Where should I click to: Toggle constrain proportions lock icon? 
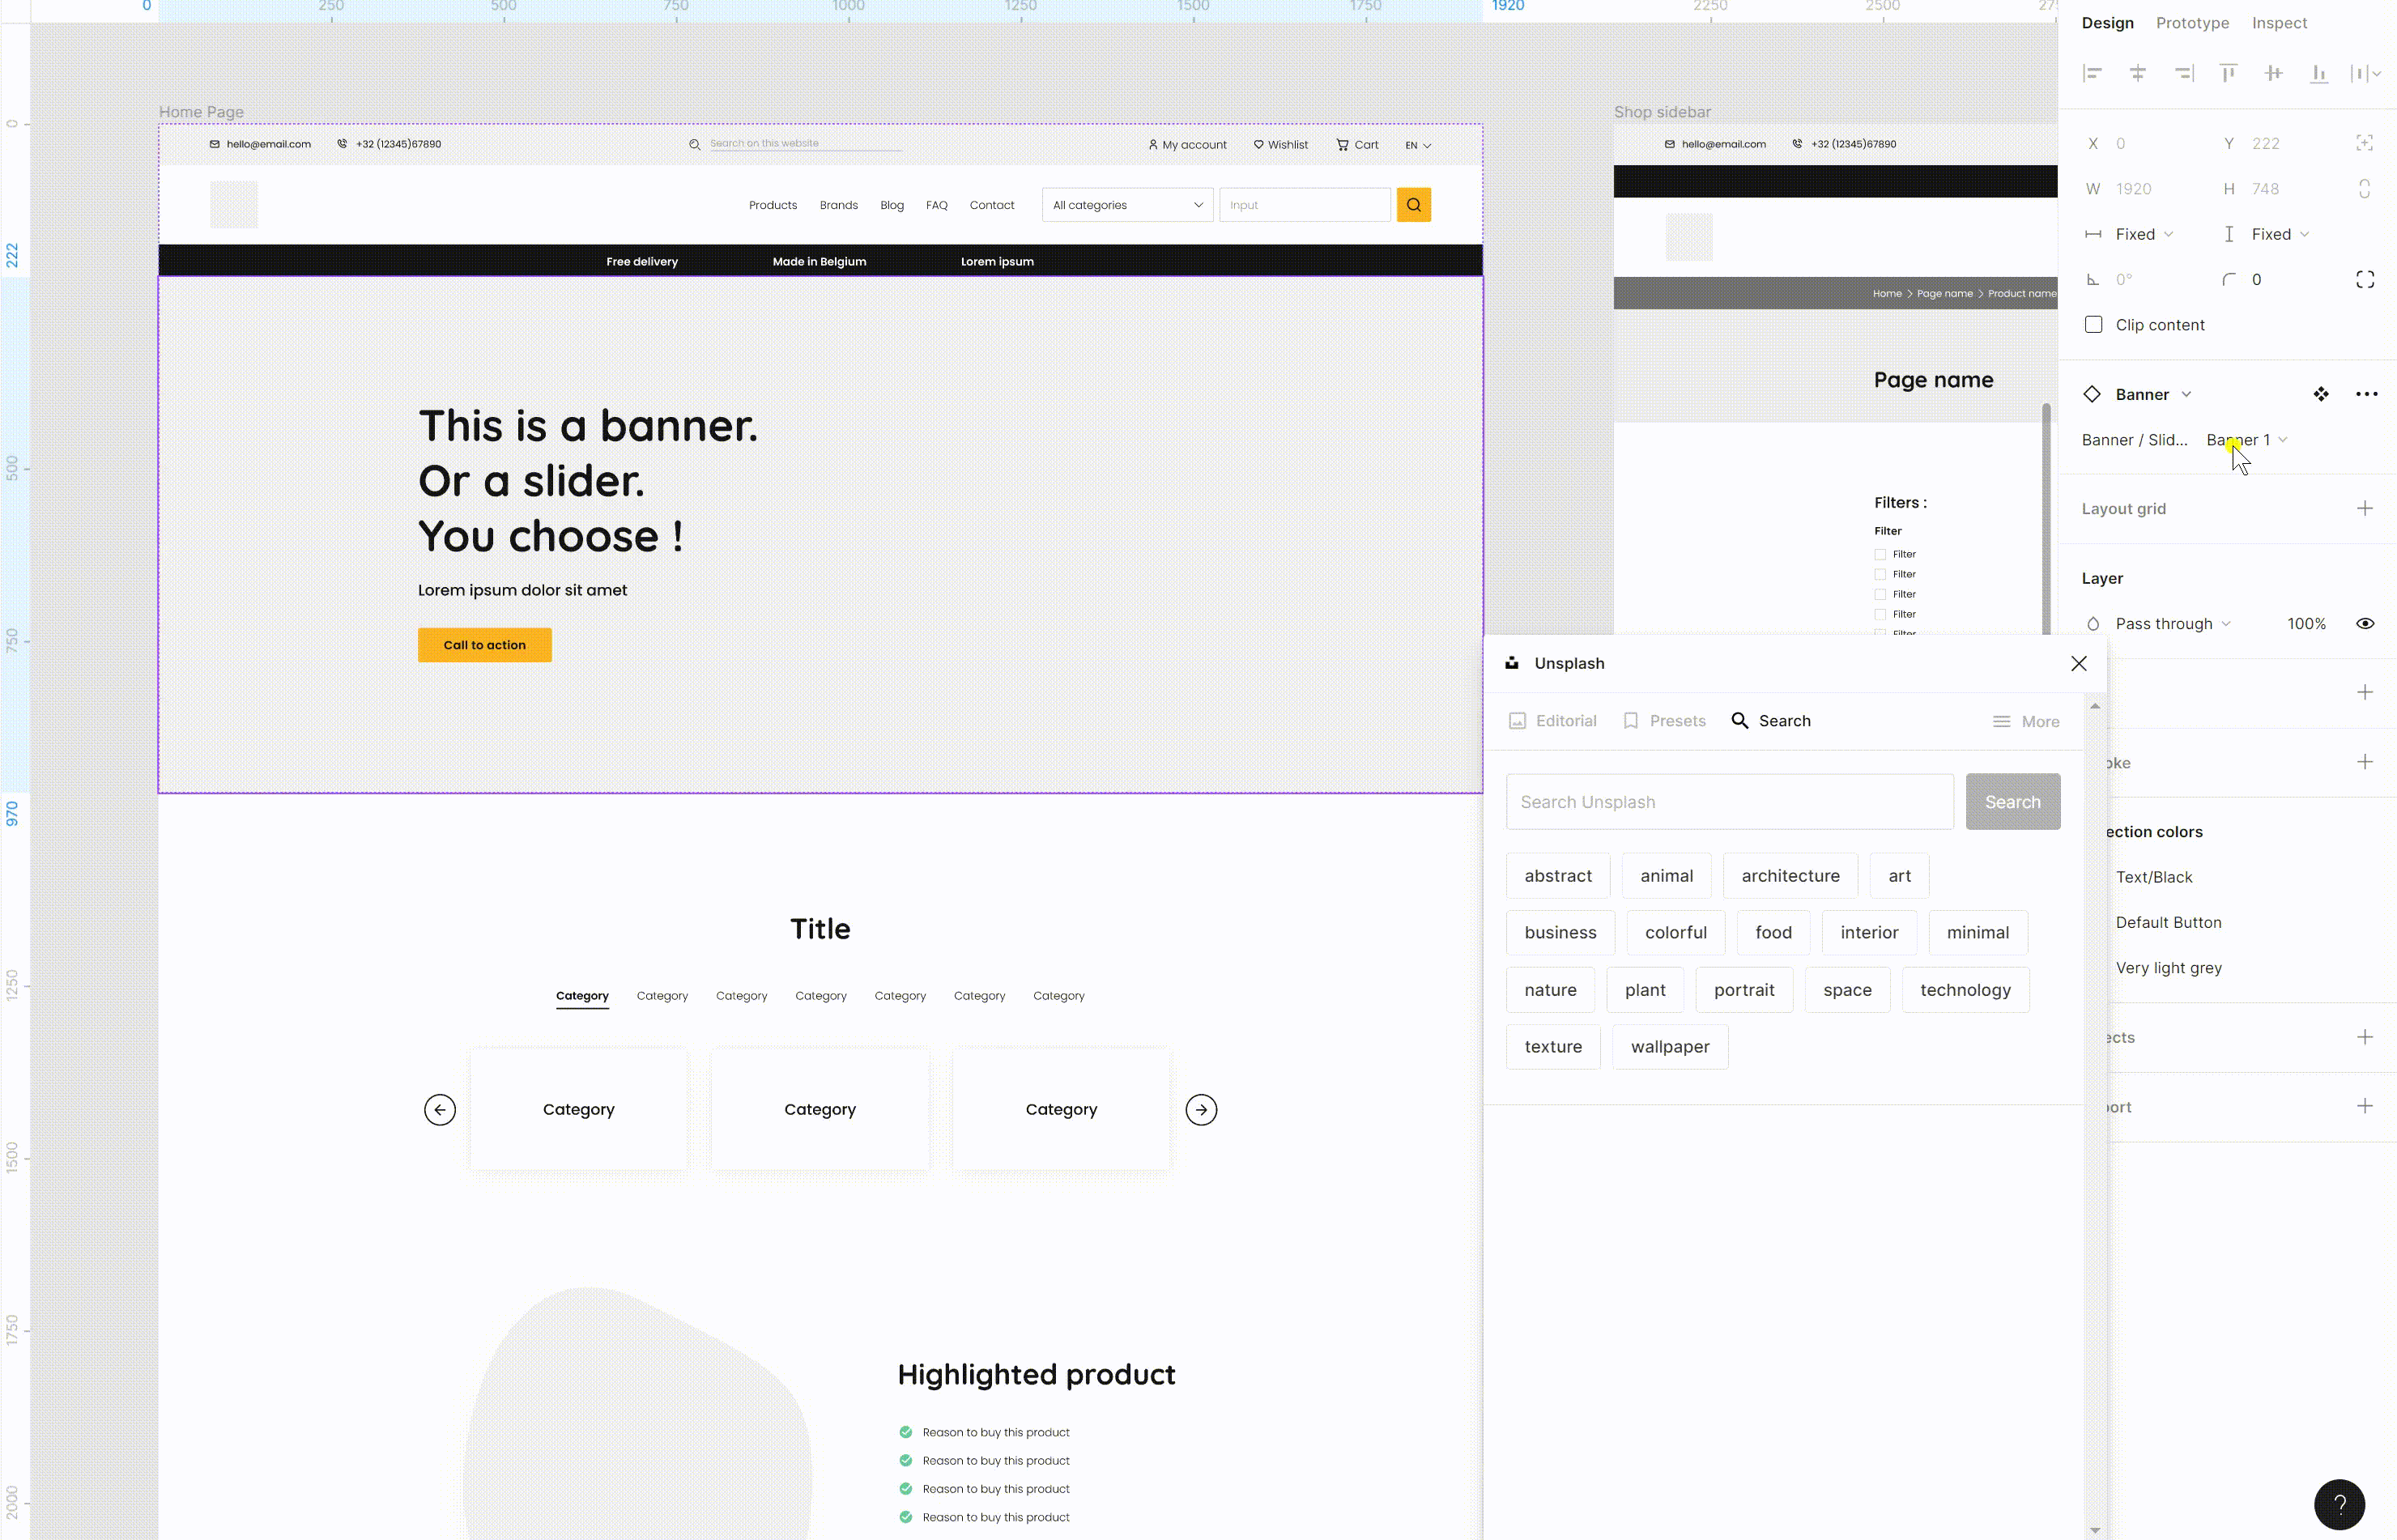tap(2365, 189)
